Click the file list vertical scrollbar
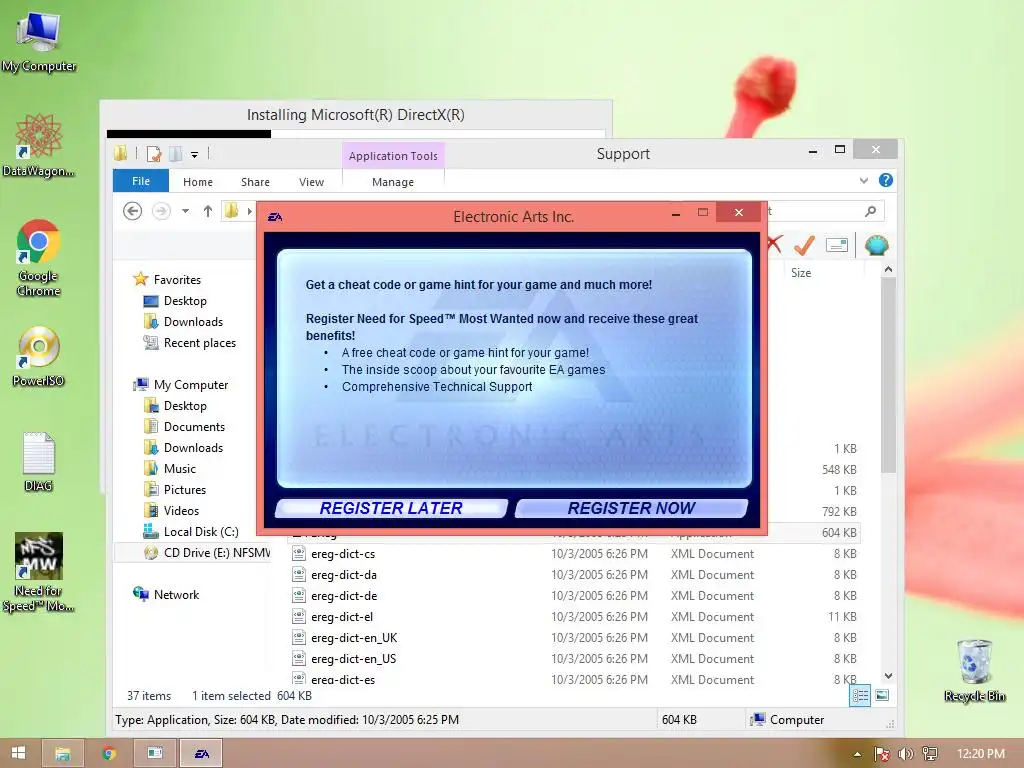The width and height of the screenshot is (1024, 768). pyautogui.click(x=888, y=375)
